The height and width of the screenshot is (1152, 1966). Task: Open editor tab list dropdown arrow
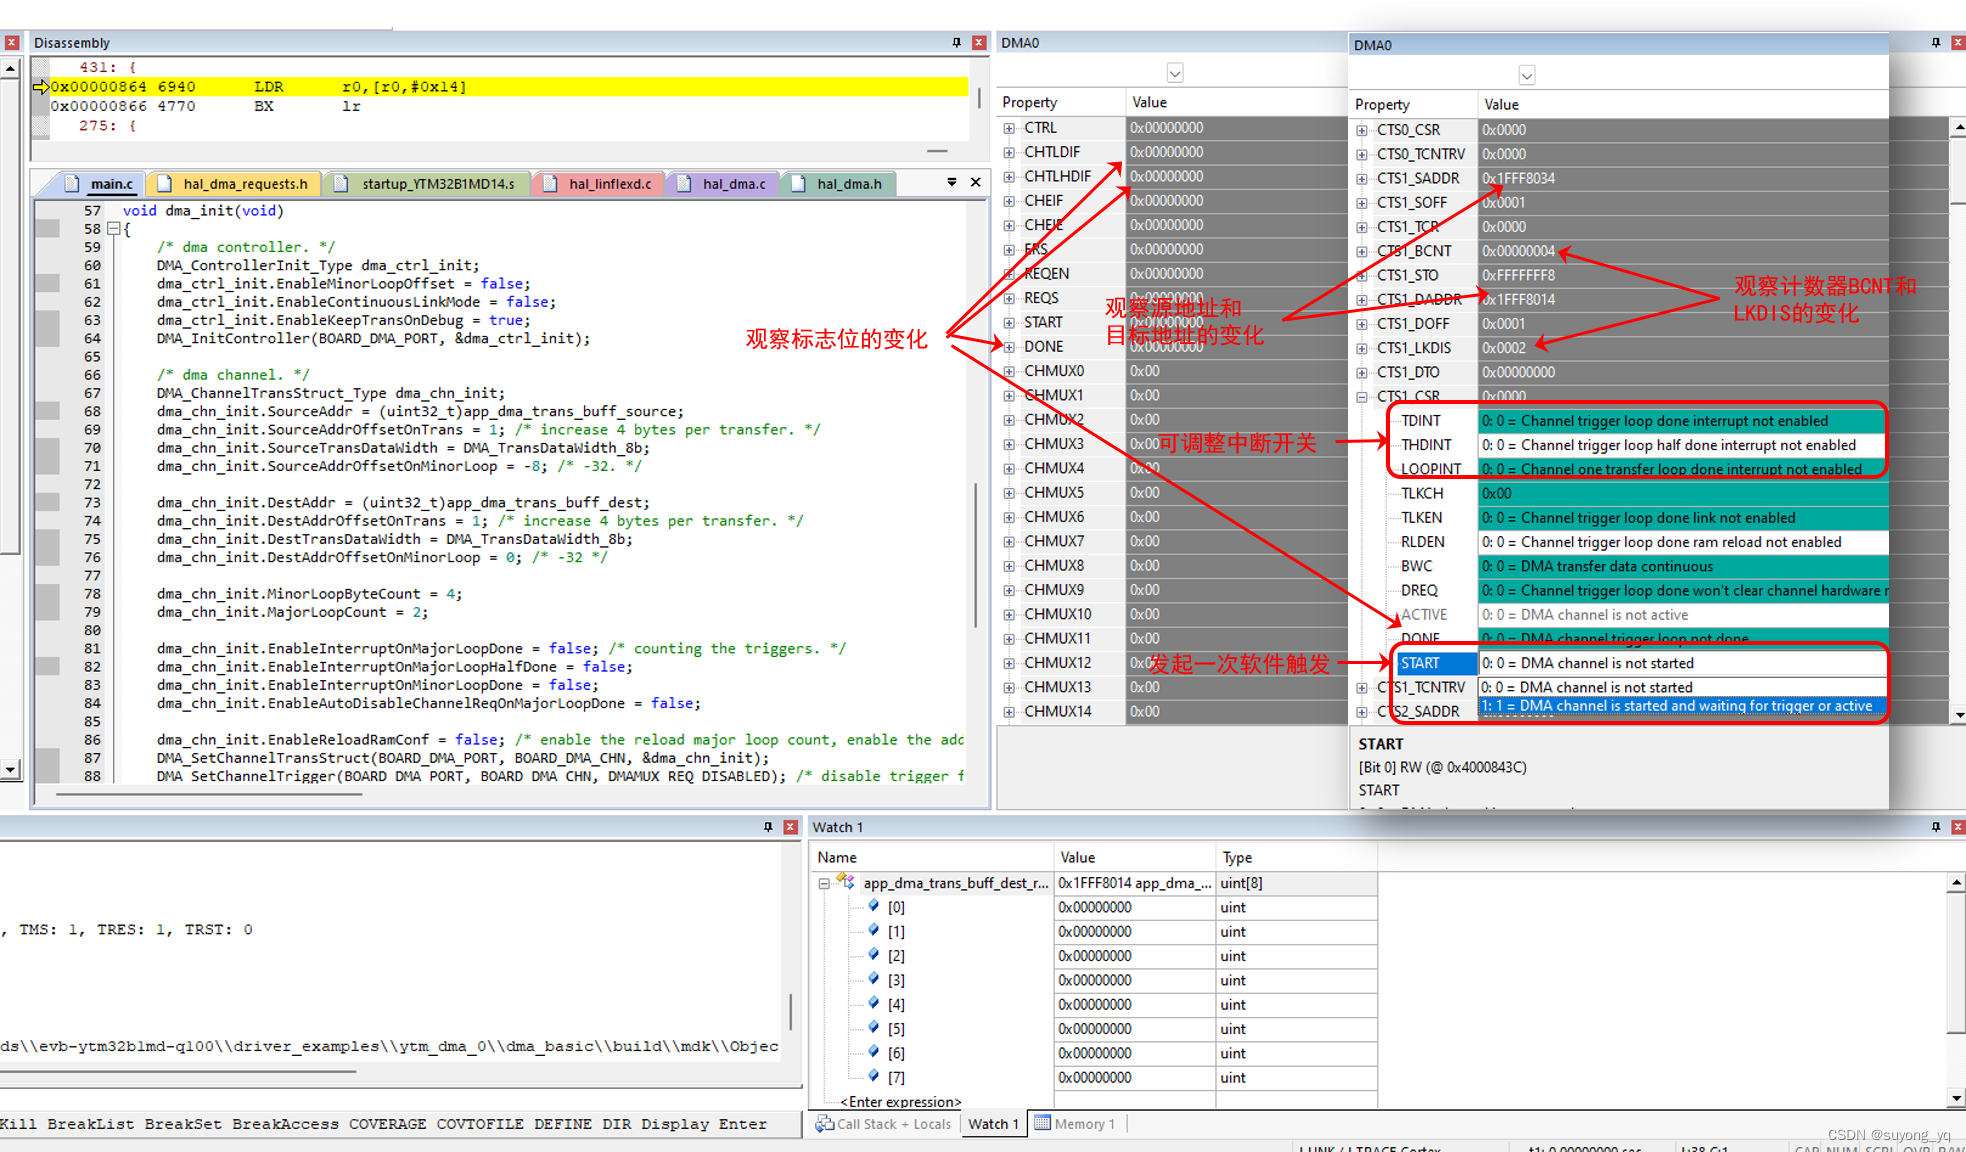tap(952, 182)
